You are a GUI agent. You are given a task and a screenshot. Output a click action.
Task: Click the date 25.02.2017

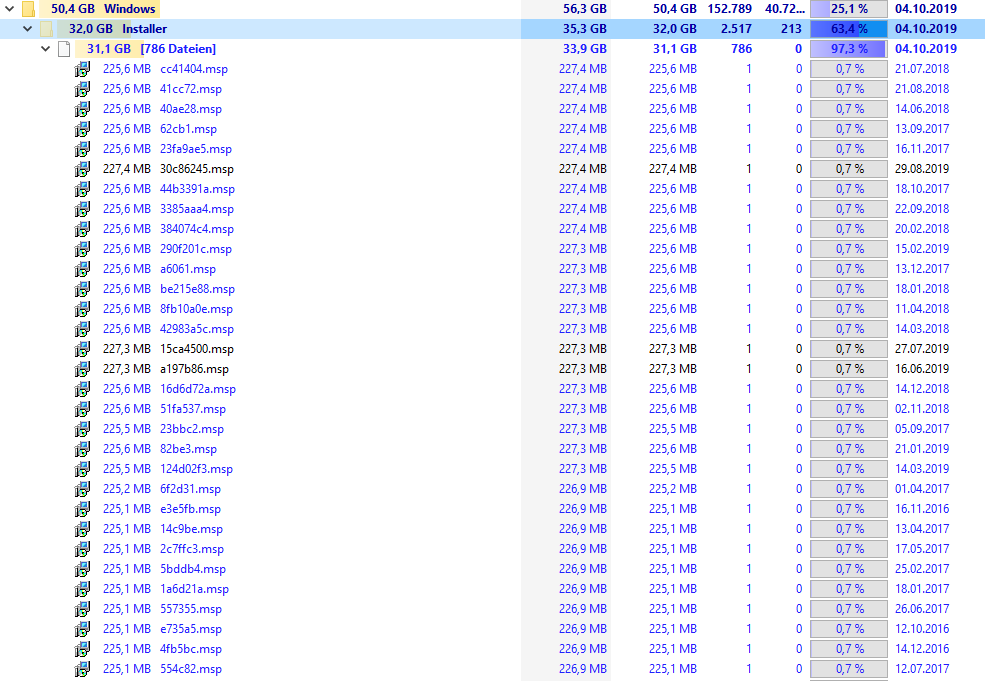922,569
